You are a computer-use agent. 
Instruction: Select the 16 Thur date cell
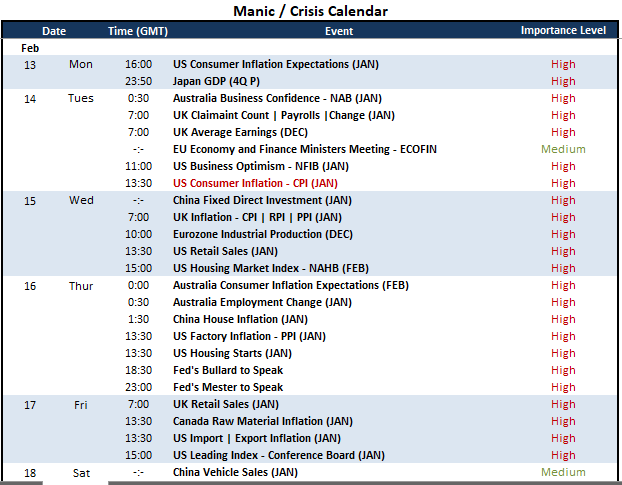click(58, 286)
